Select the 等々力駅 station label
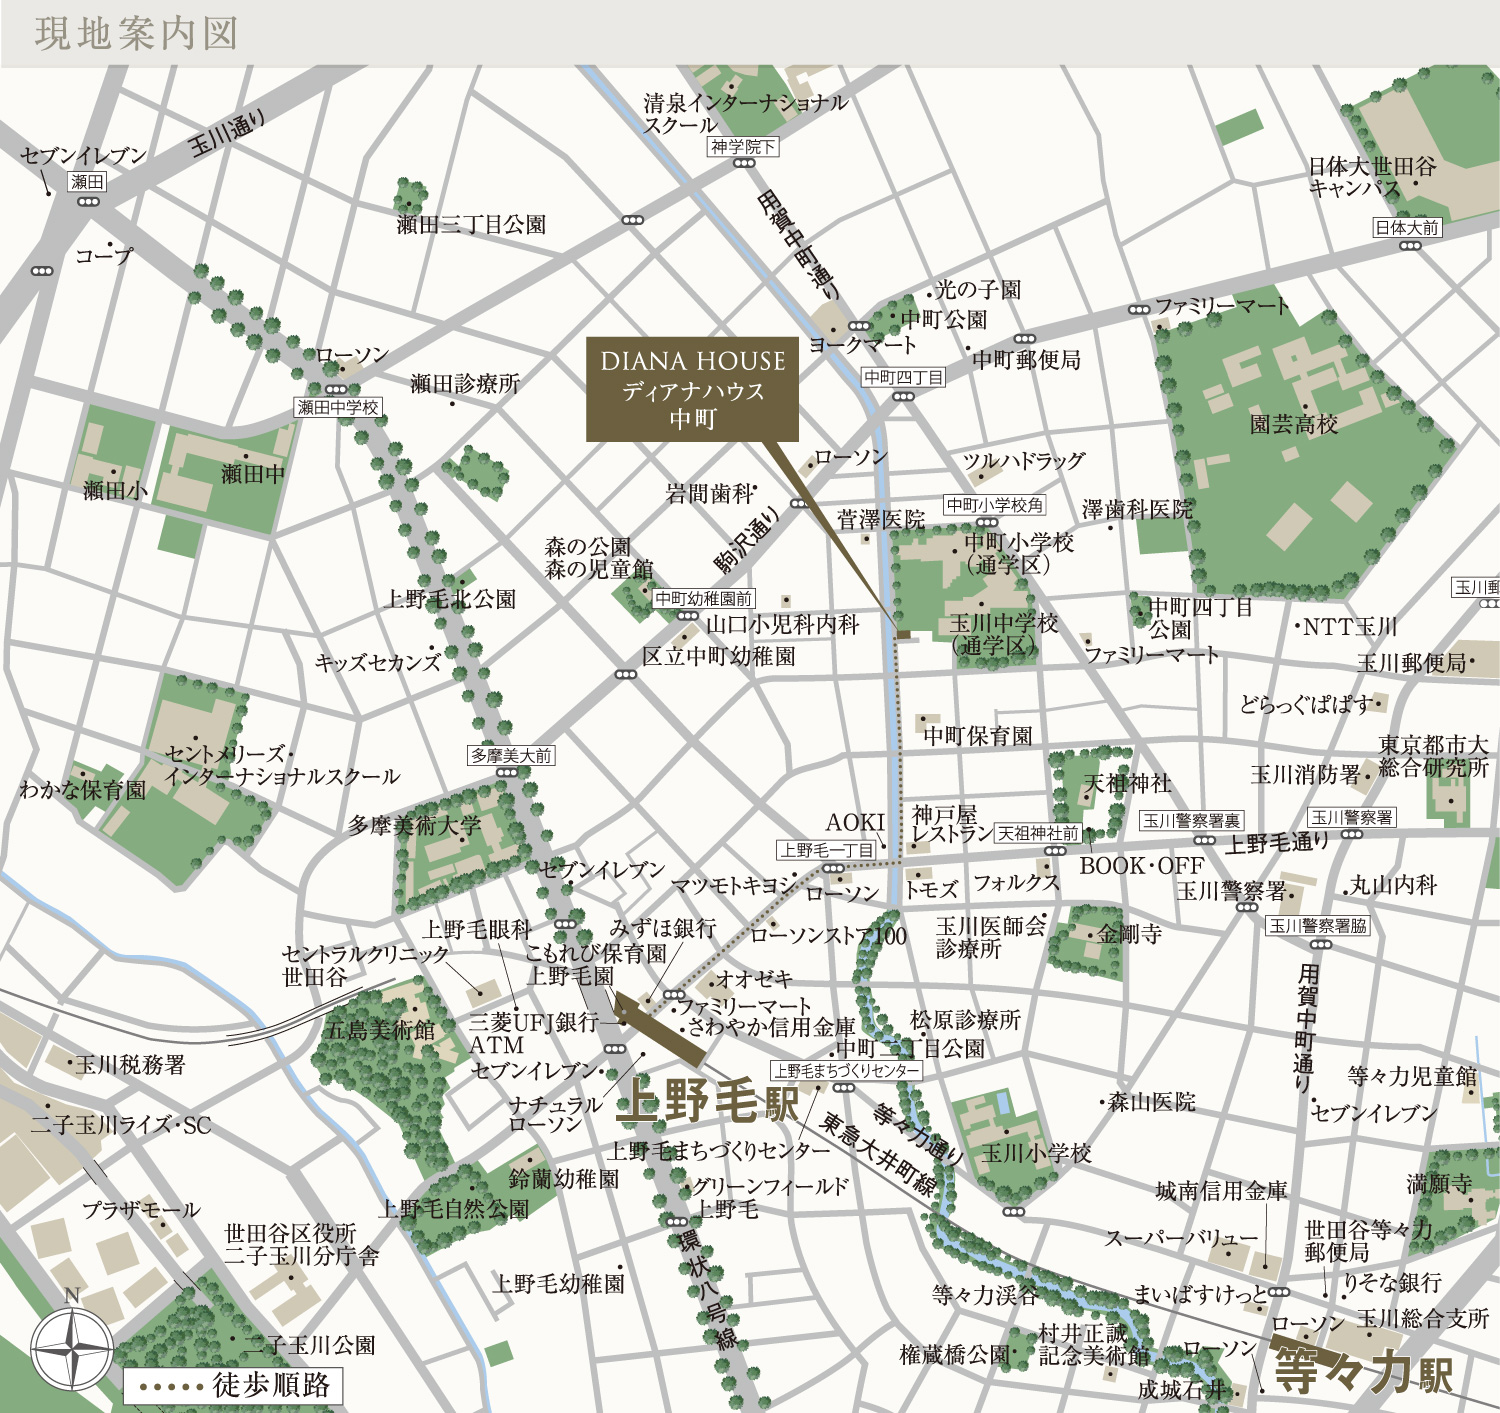Image resolution: width=1500 pixels, height=1413 pixels. pyautogui.click(x=1362, y=1370)
